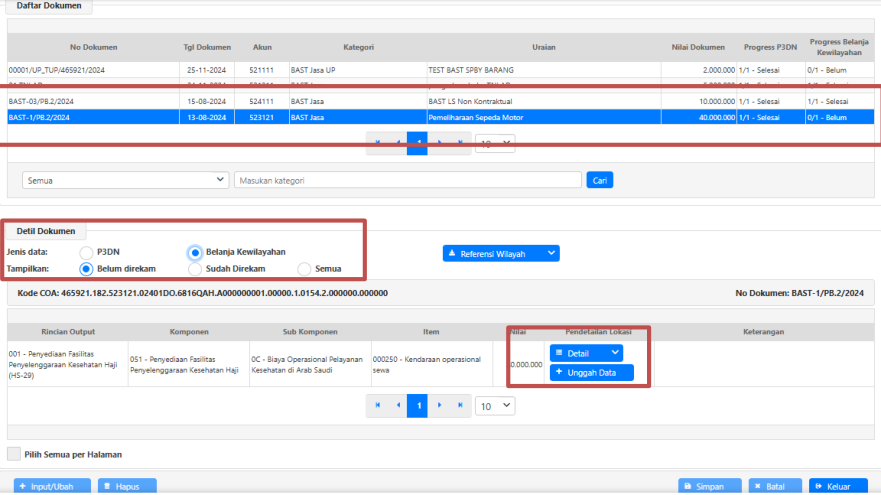Choose the Sudah Direkam radio button
The image size is (881, 495).
pos(195,269)
